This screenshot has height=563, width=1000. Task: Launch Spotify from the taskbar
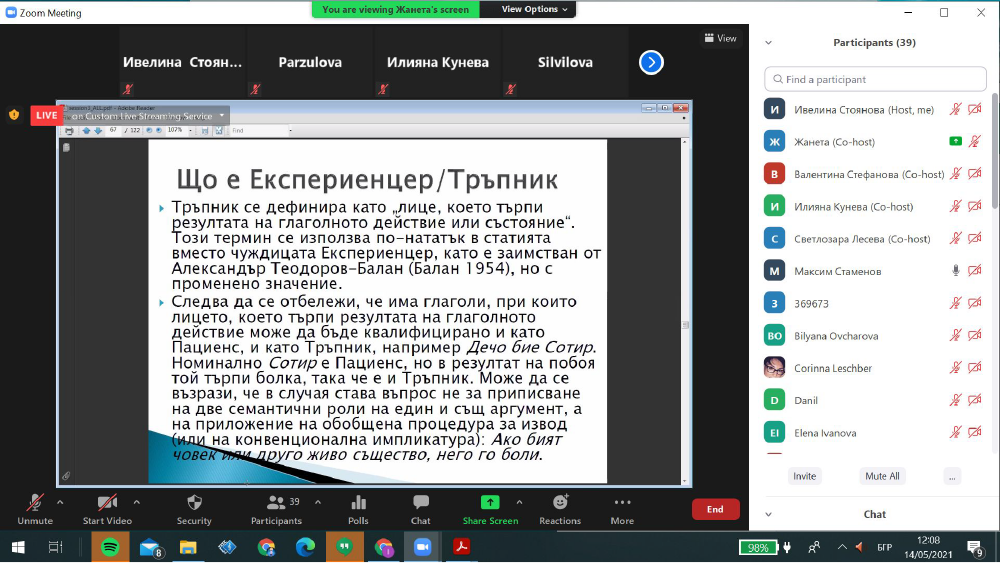pyautogui.click(x=110, y=547)
